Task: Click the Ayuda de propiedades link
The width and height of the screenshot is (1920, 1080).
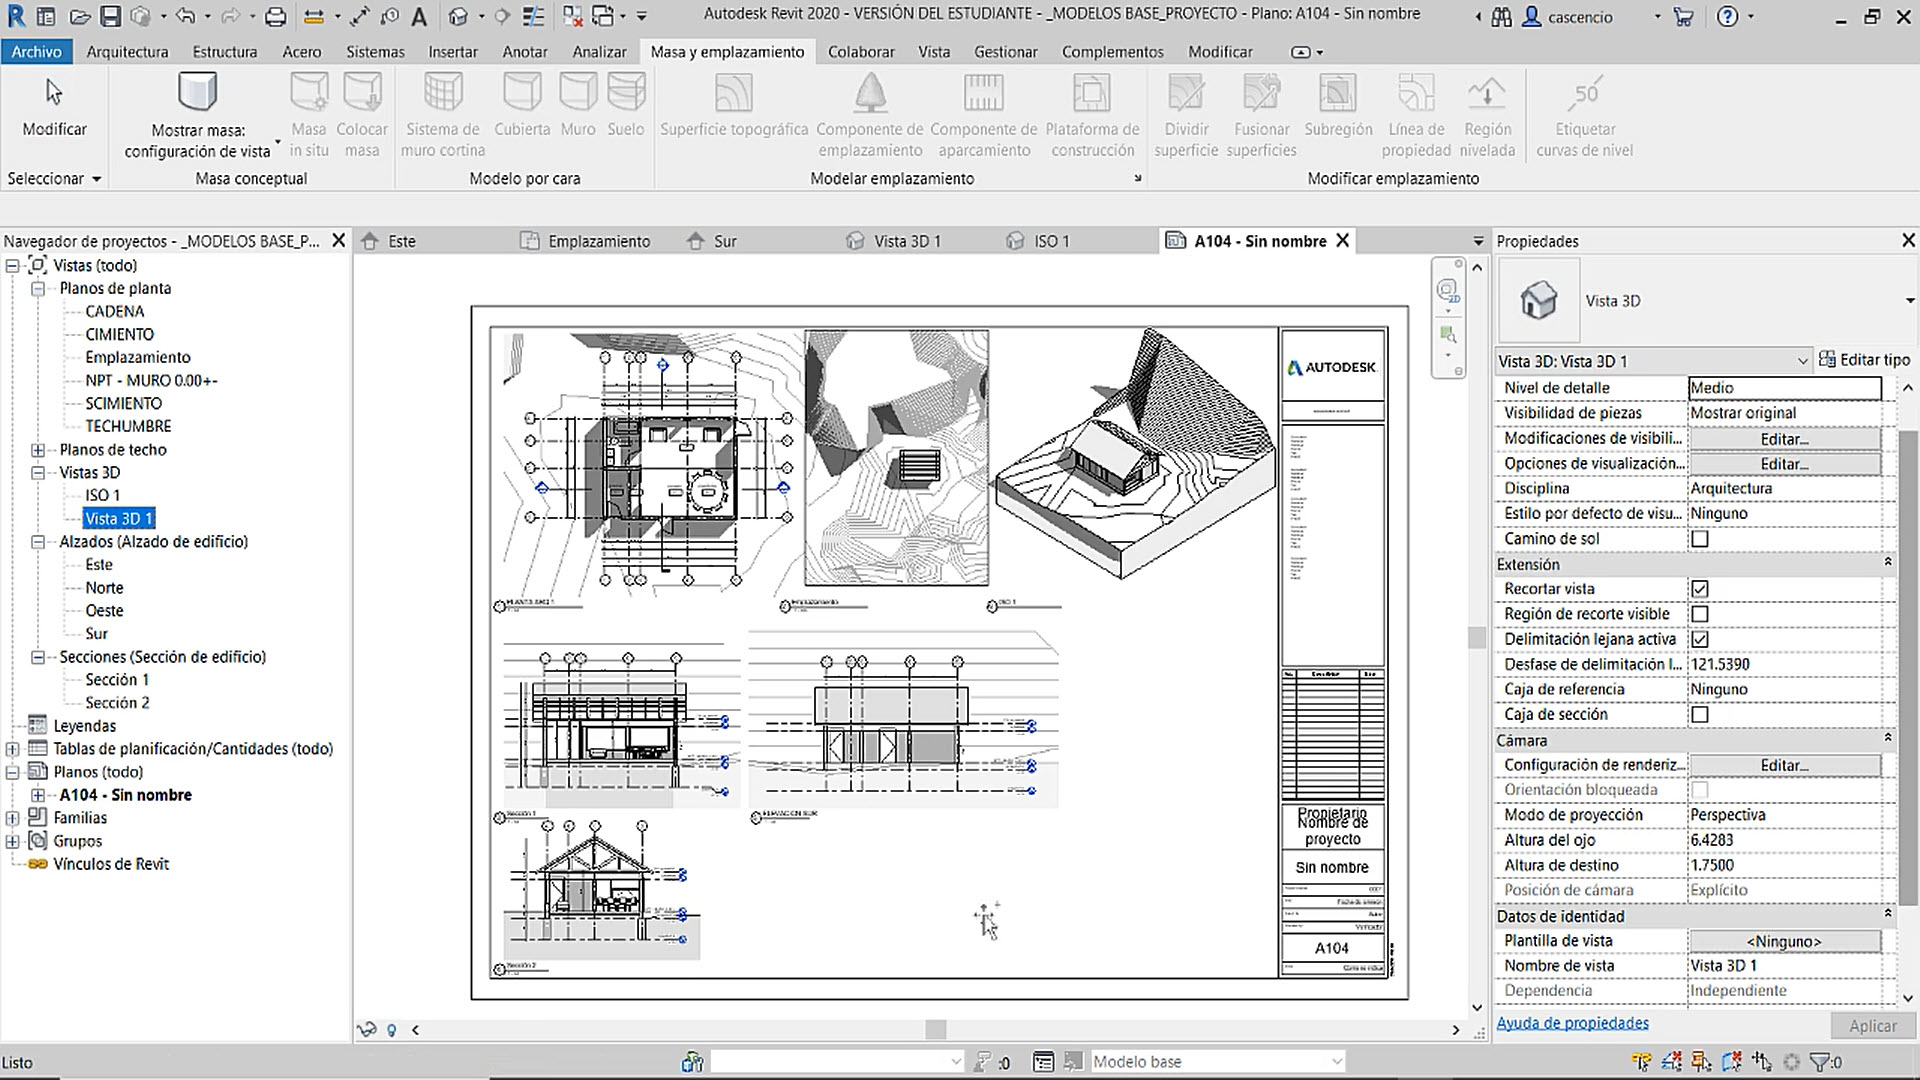Action: (x=1572, y=1023)
